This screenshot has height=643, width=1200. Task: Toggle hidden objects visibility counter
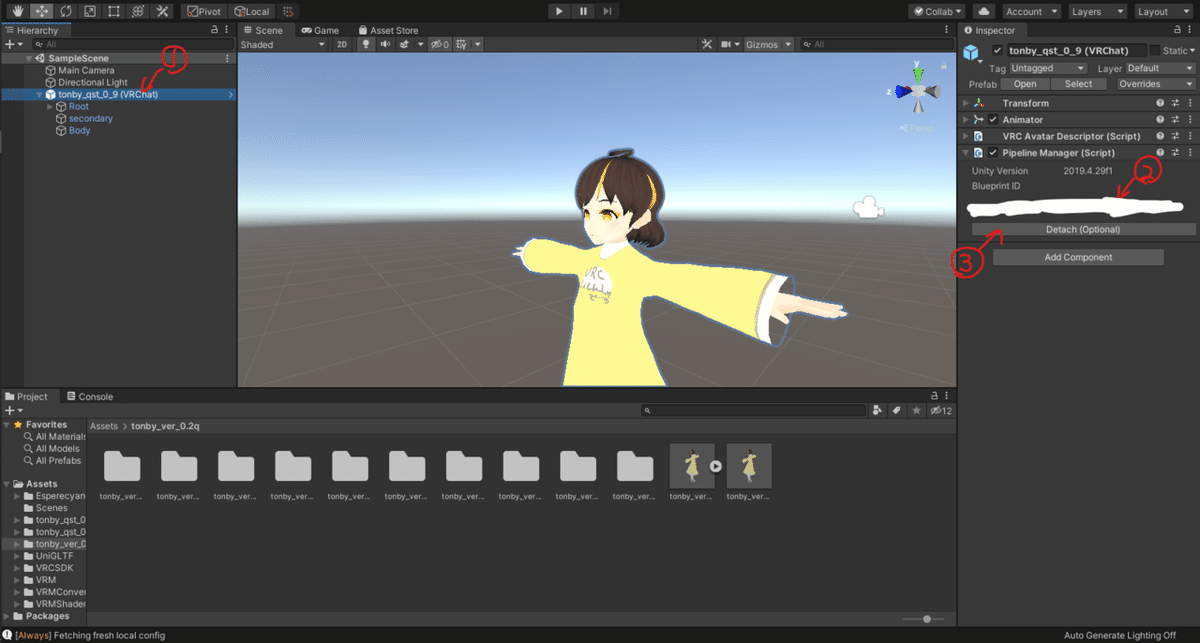point(439,44)
